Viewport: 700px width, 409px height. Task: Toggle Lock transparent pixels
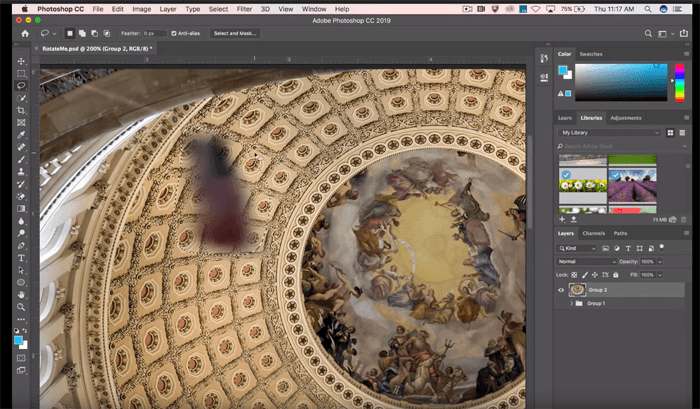coord(574,275)
